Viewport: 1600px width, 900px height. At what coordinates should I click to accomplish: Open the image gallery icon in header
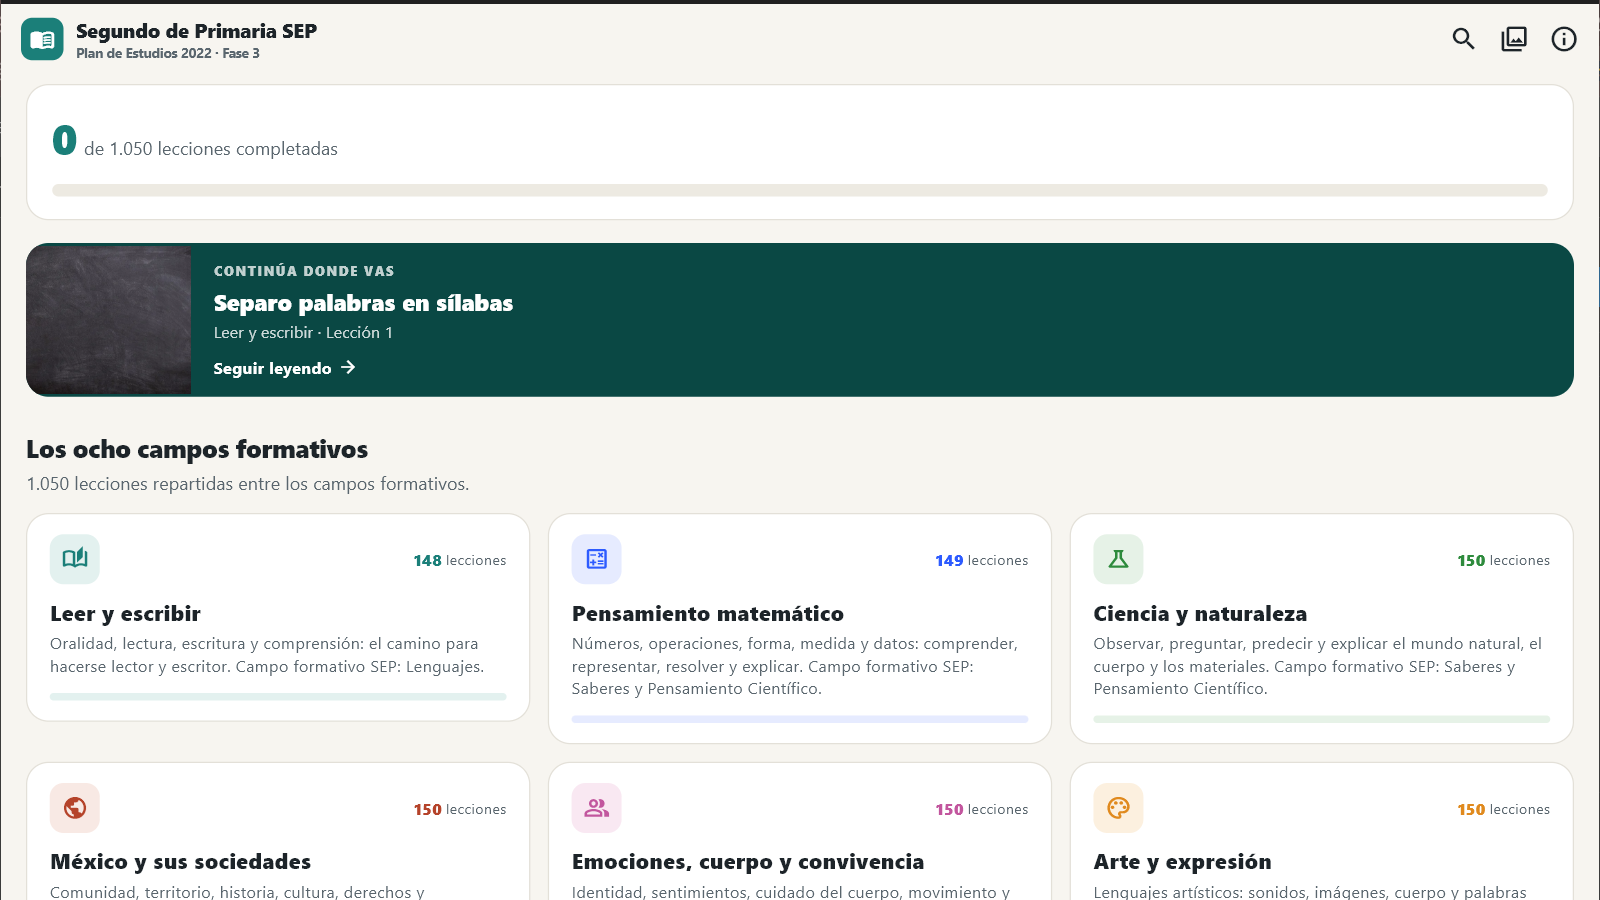point(1514,39)
